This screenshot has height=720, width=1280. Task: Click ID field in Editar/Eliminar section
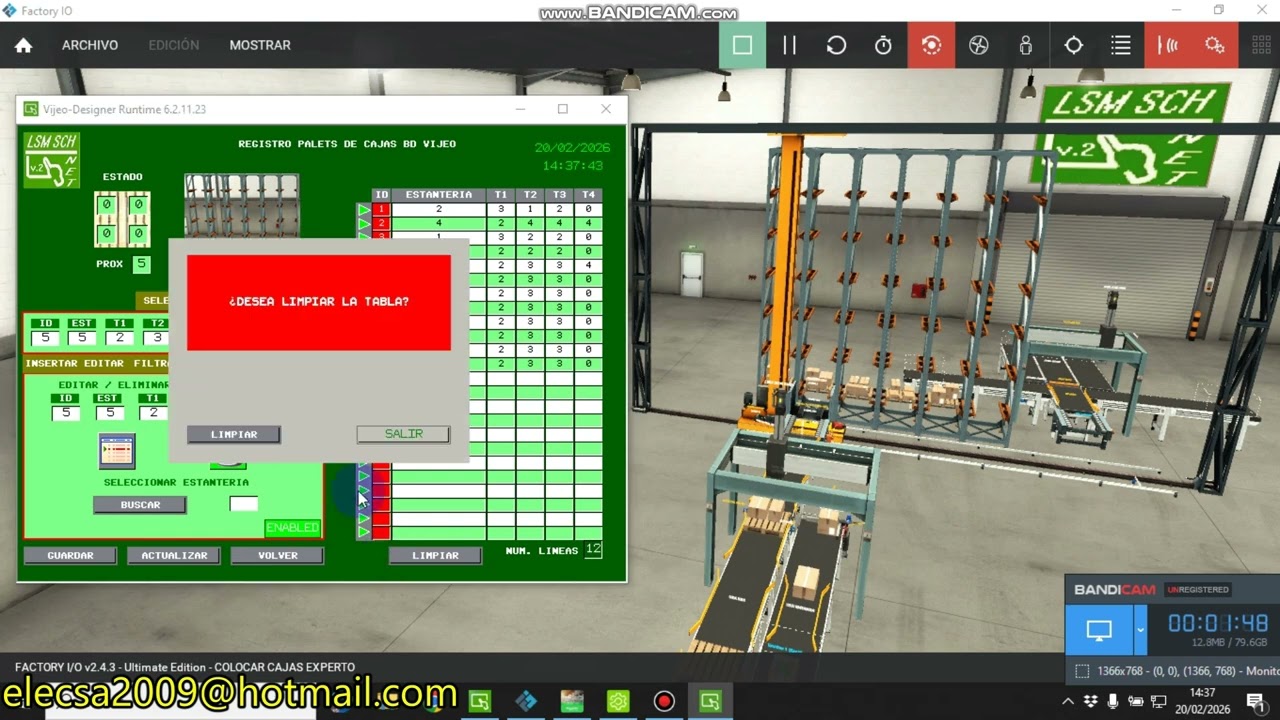(x=66, y=413)
